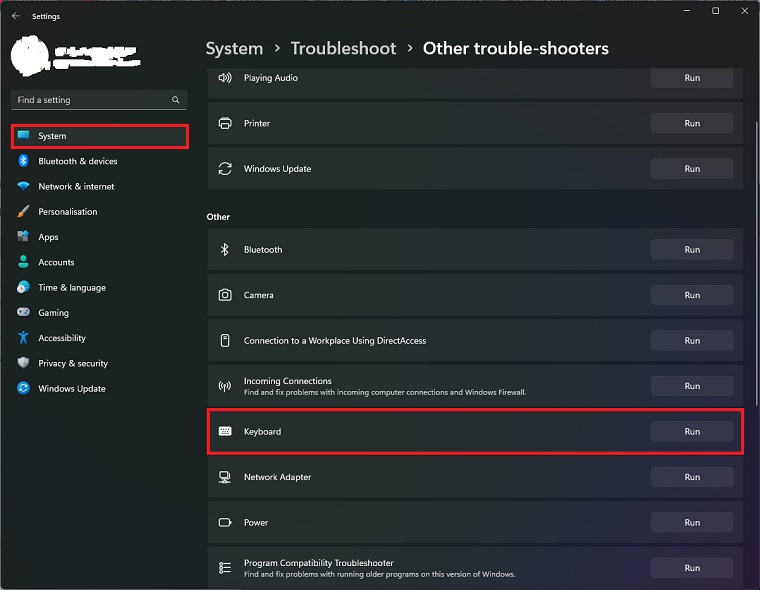Screen dimensions: 760x590
Task: Open the Accounts settings category
Action: [x=56, y=262]
